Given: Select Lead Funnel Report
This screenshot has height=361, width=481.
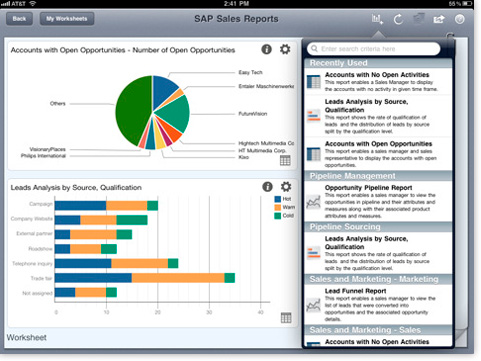Looking at the screenshot, I should [x=378, y=305].
